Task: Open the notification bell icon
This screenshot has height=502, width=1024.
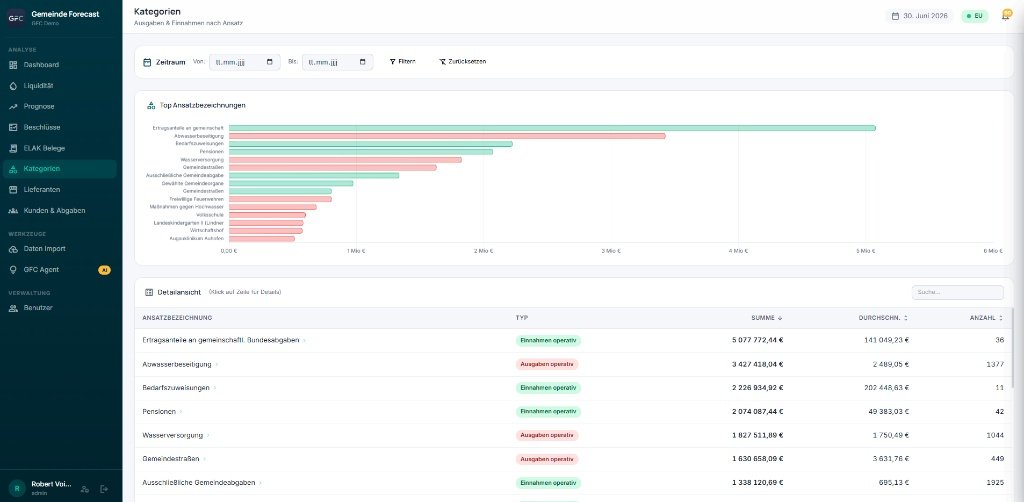Action: tap(1006, 16)
